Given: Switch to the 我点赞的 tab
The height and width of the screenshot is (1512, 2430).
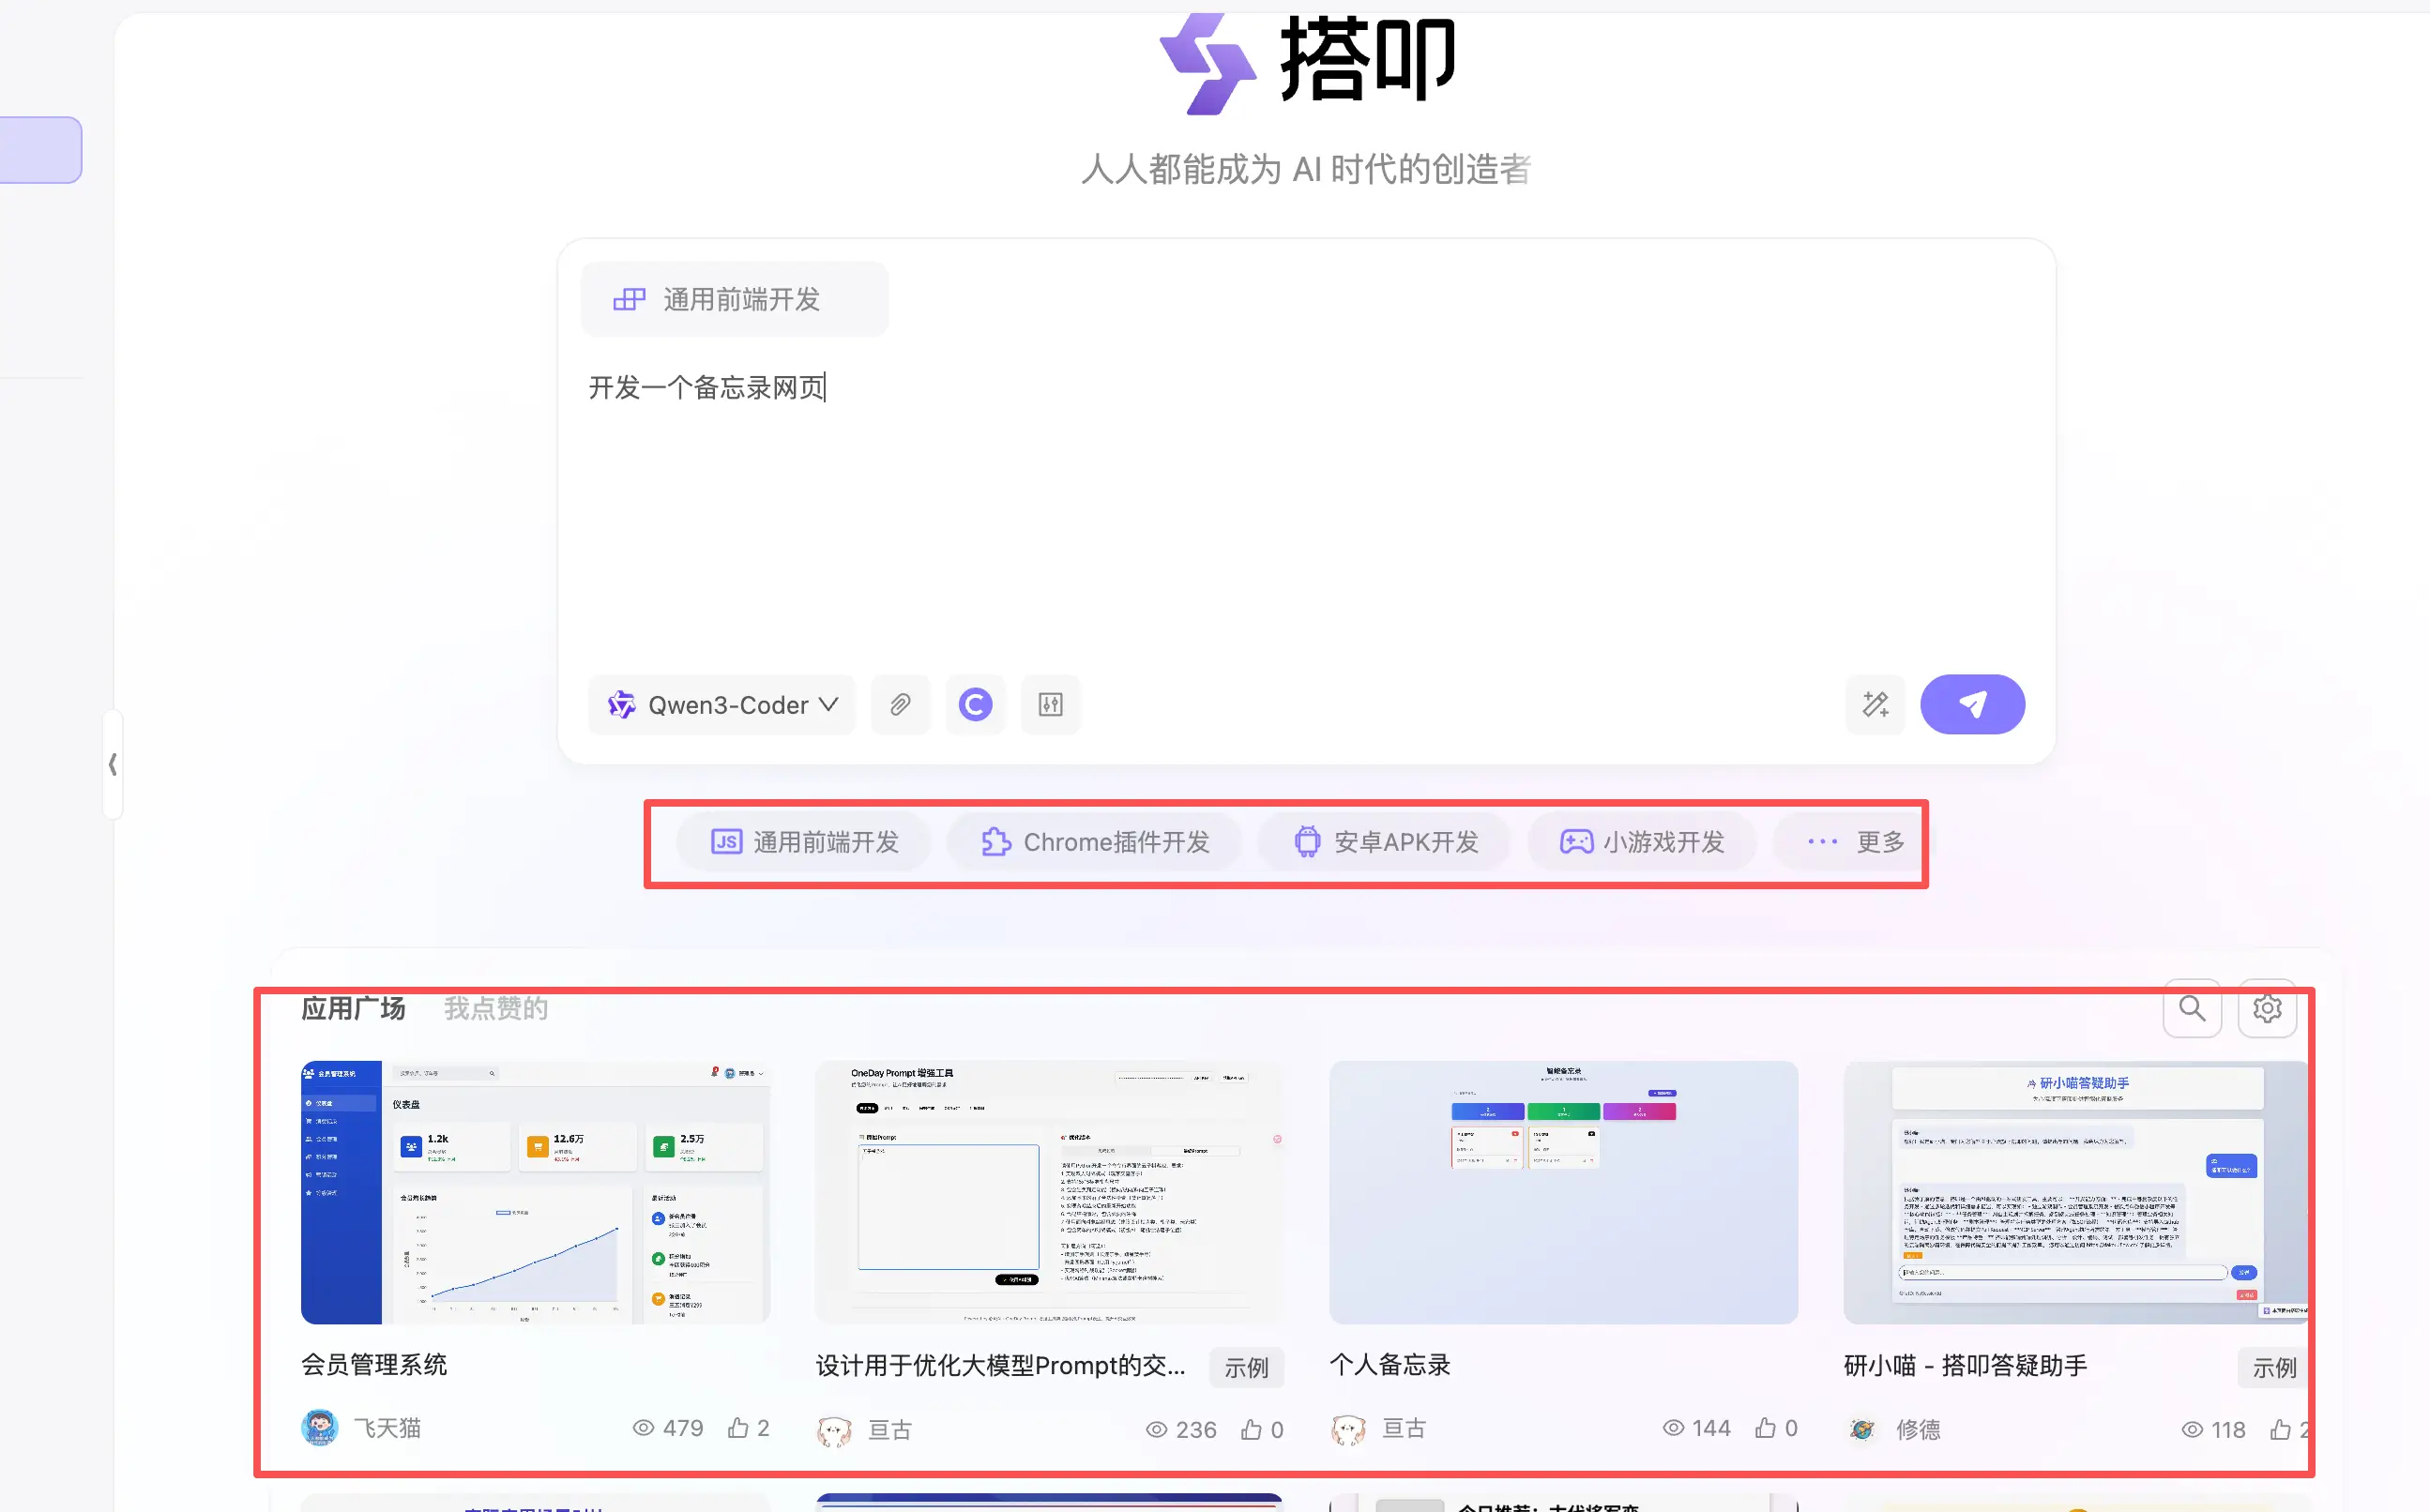Looking at the screenshot, I should pyautogui.click(x=496, y=1008).
